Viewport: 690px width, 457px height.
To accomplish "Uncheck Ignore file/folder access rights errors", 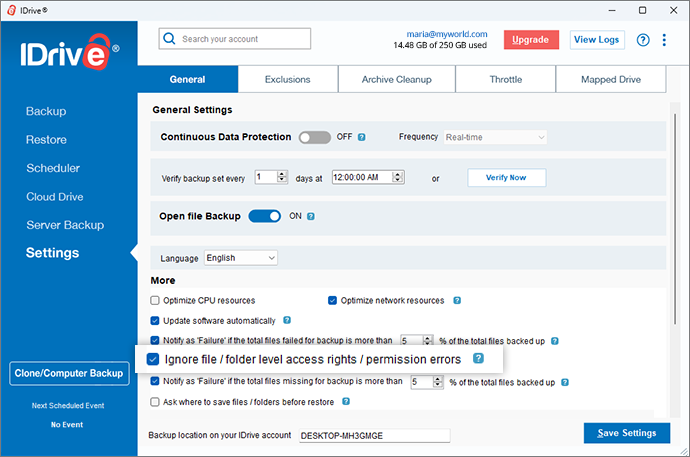I will 153,359.
